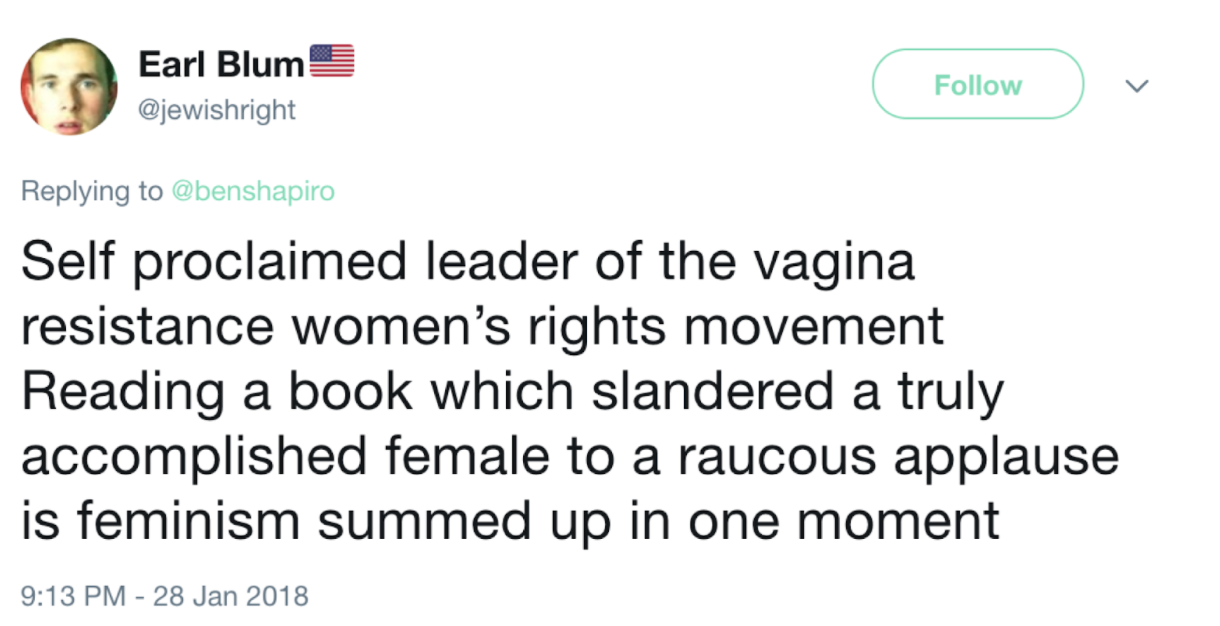This screenshot has height=626, width=1220.
Task: Open the @benshapiro mention link
Action: [x=254, y=191]
